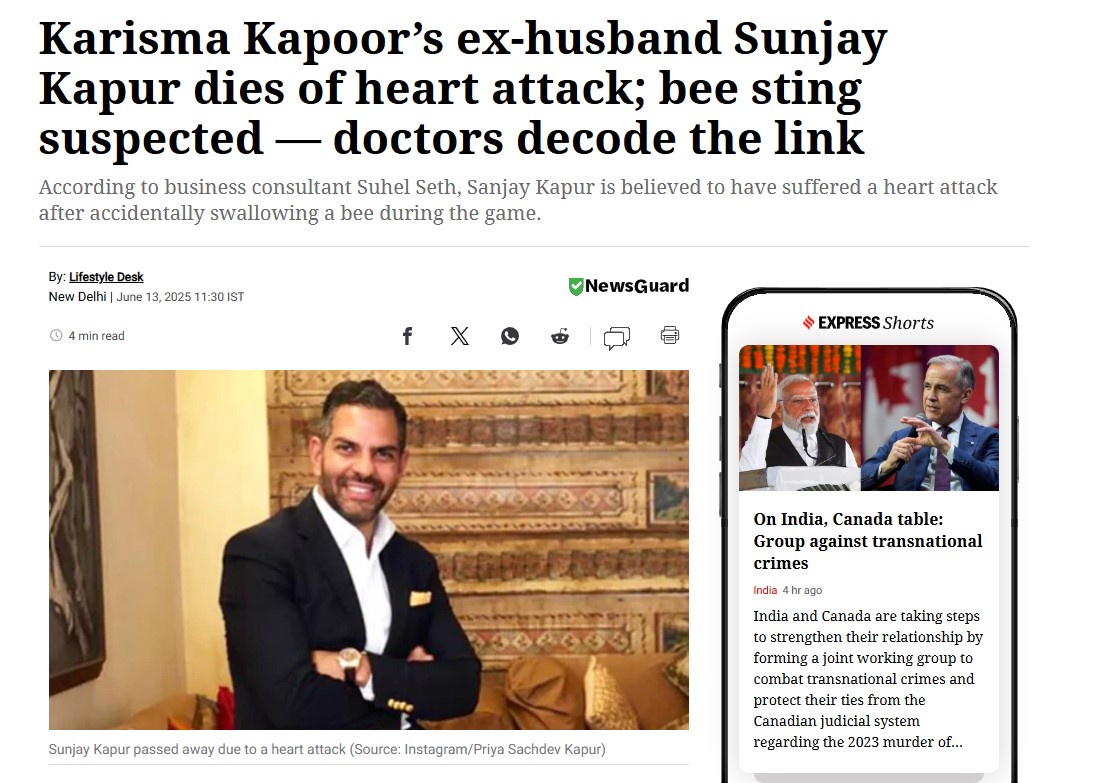Share article via WhatsApp icon
This screenshot has width=1093, height=783.
click(510, 336)
